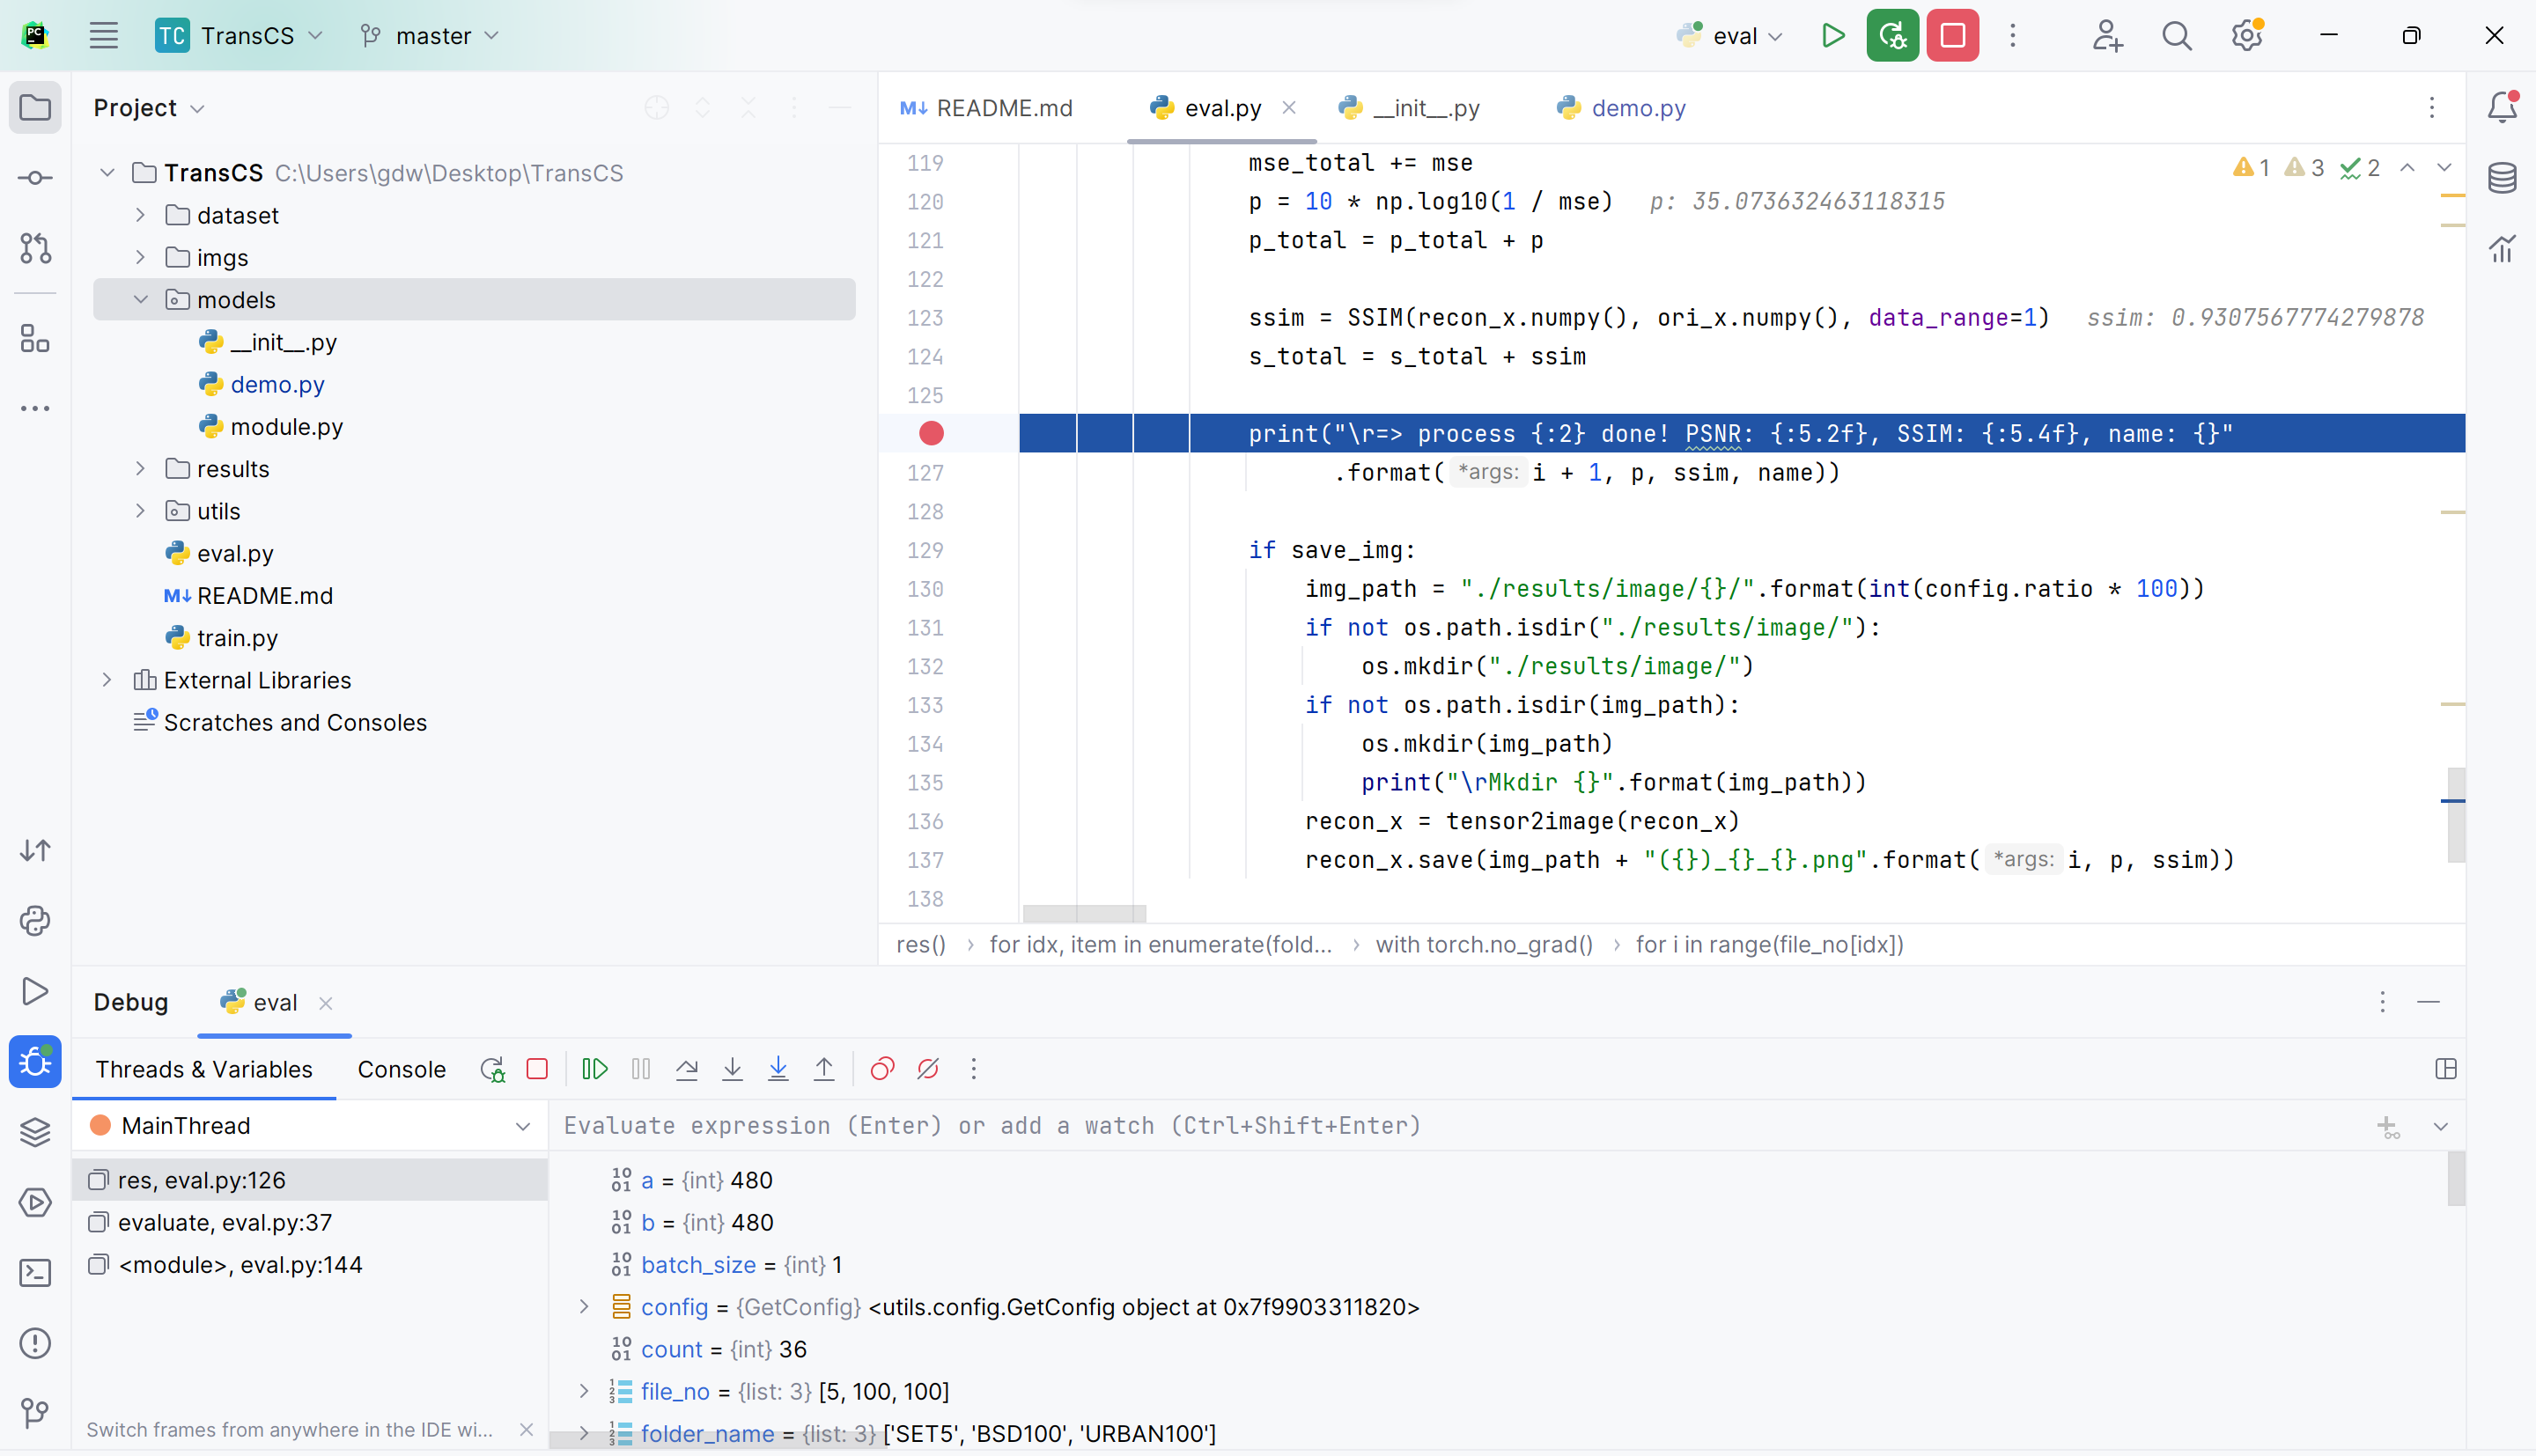Click the editor vertical scrollbar thumb
The height and width of the screenshot is (1456, 2536).
pos(2456,815)
